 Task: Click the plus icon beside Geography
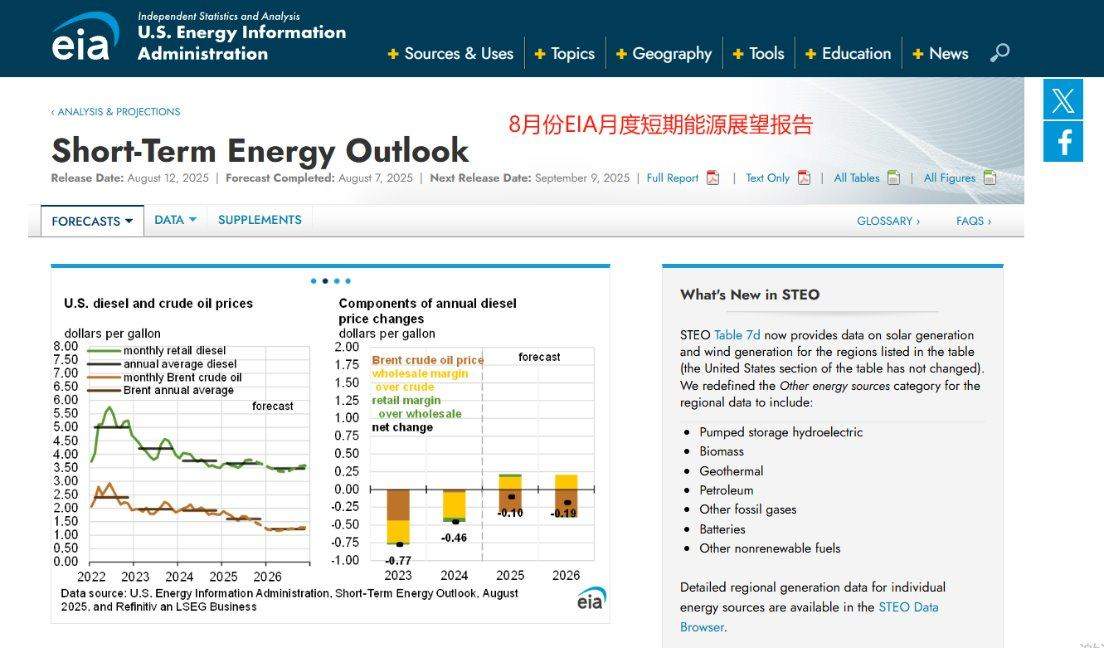click(622, 54)
